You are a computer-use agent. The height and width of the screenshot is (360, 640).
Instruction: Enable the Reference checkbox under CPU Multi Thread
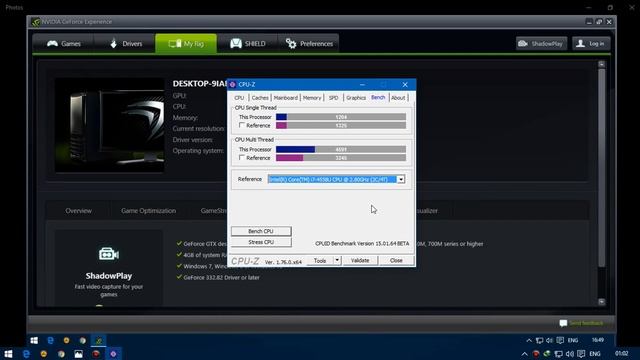242,158
